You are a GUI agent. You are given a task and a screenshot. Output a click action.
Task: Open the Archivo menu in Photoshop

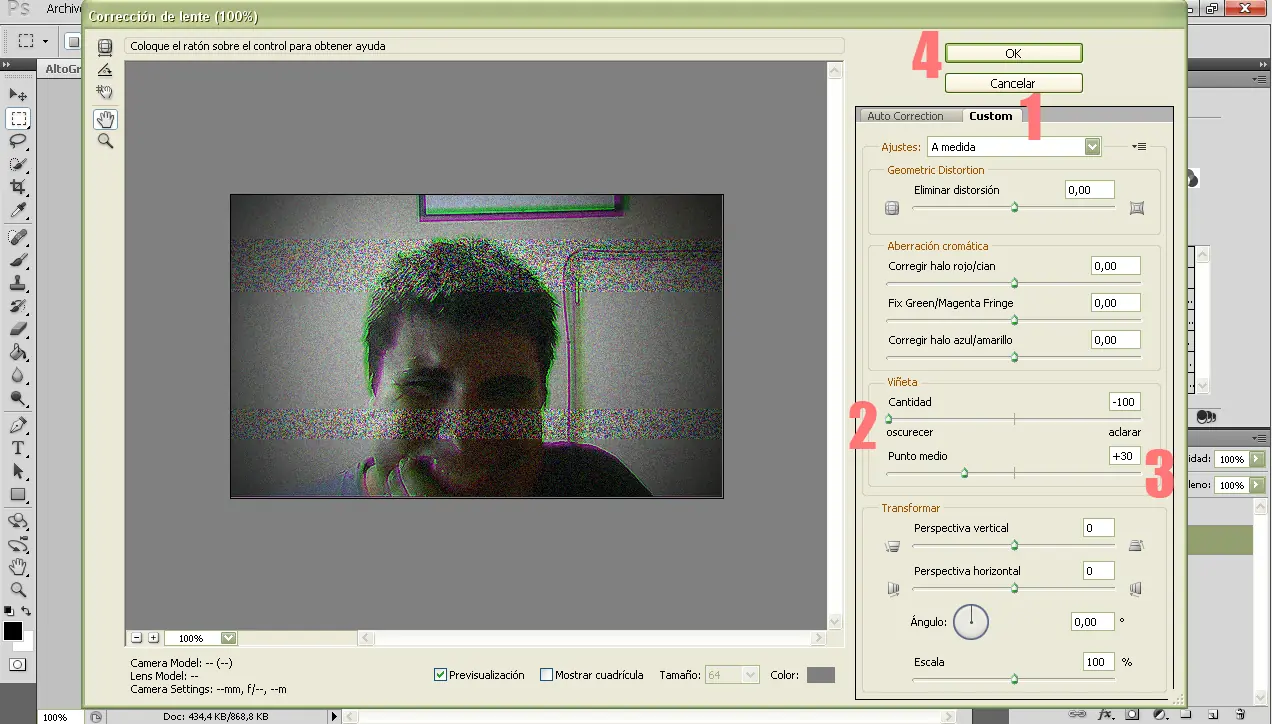(63, 9)
